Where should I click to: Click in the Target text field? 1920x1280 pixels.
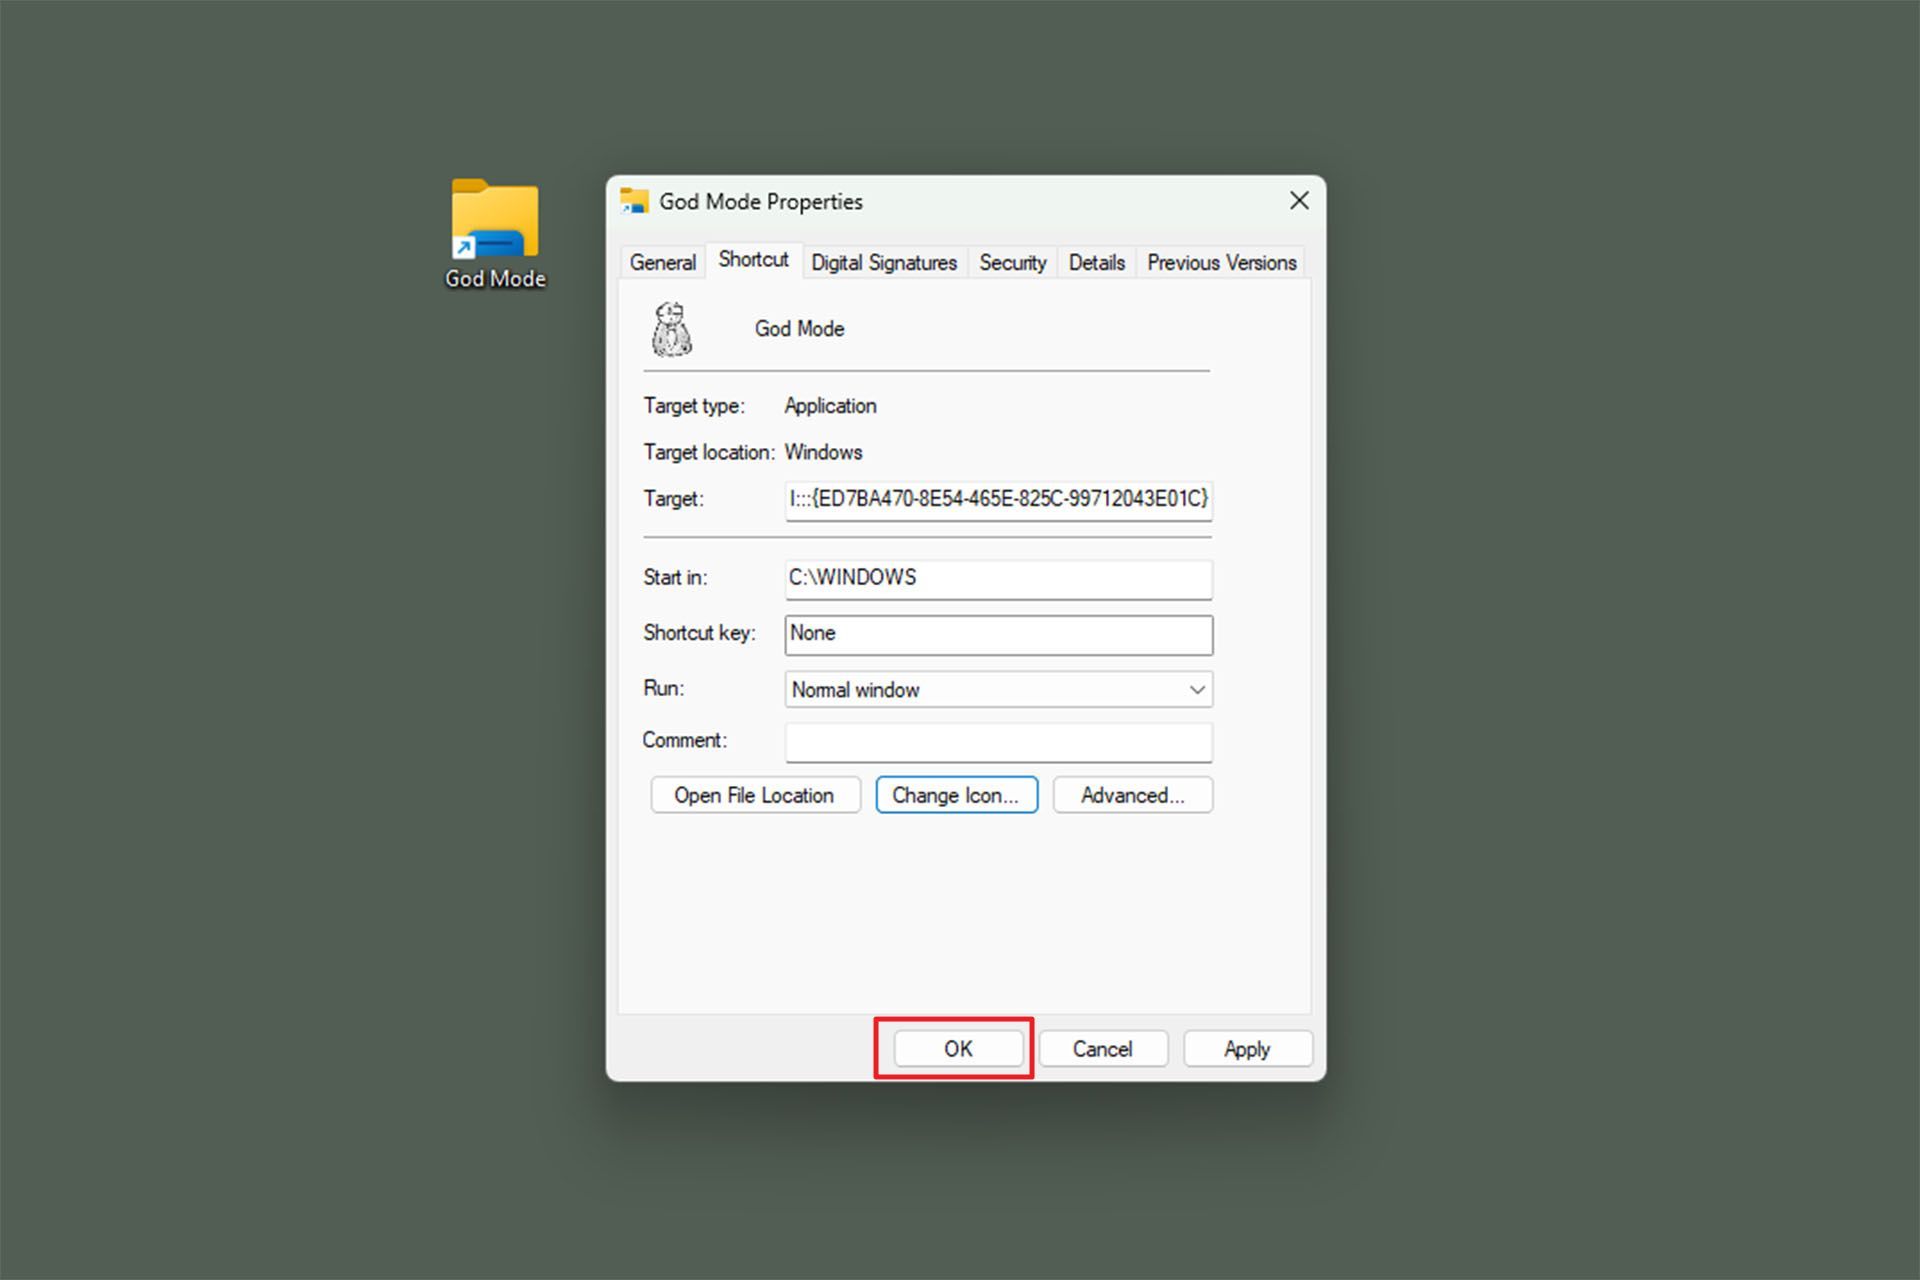point(998,499)
